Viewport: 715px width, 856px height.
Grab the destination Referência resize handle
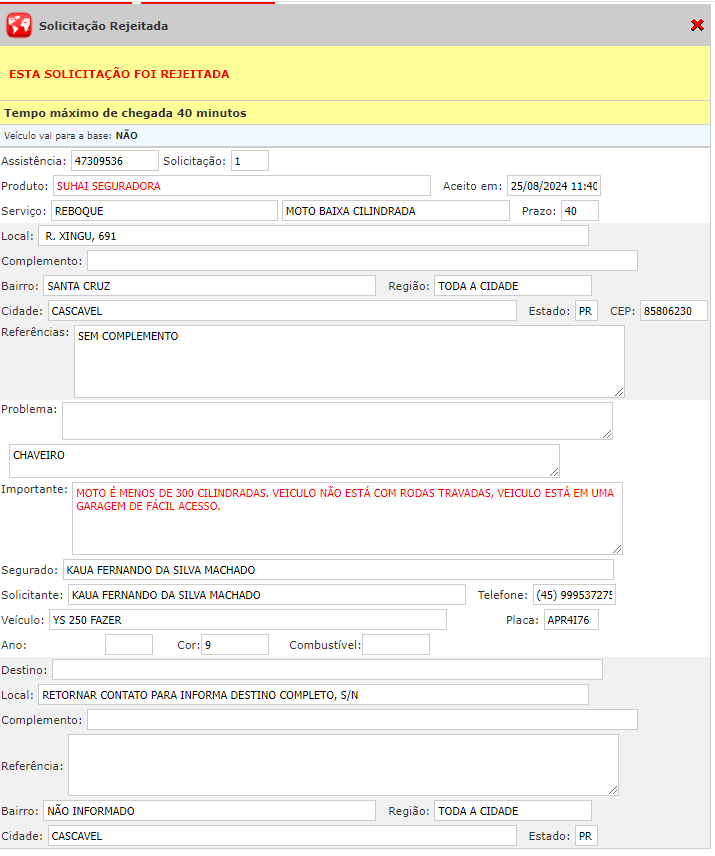(613, 790)
